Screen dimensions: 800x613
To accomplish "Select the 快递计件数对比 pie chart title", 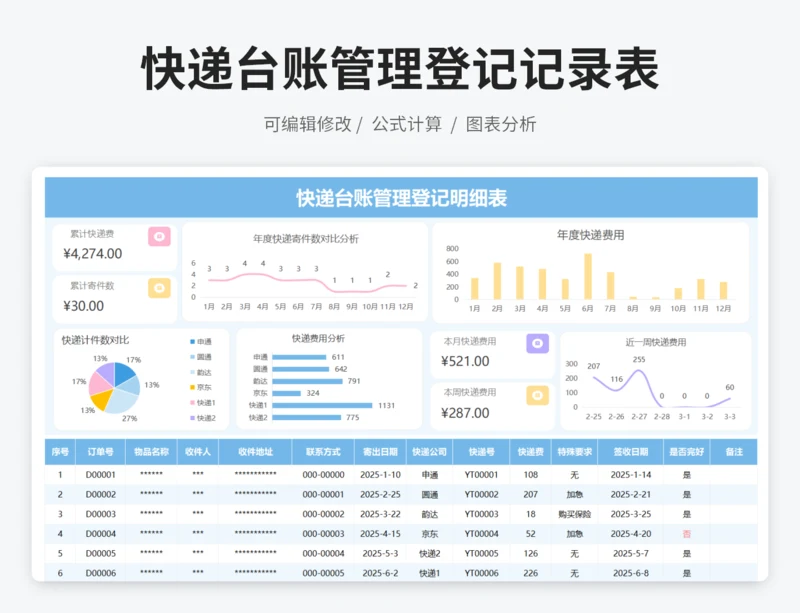I will tap(95, 340).
